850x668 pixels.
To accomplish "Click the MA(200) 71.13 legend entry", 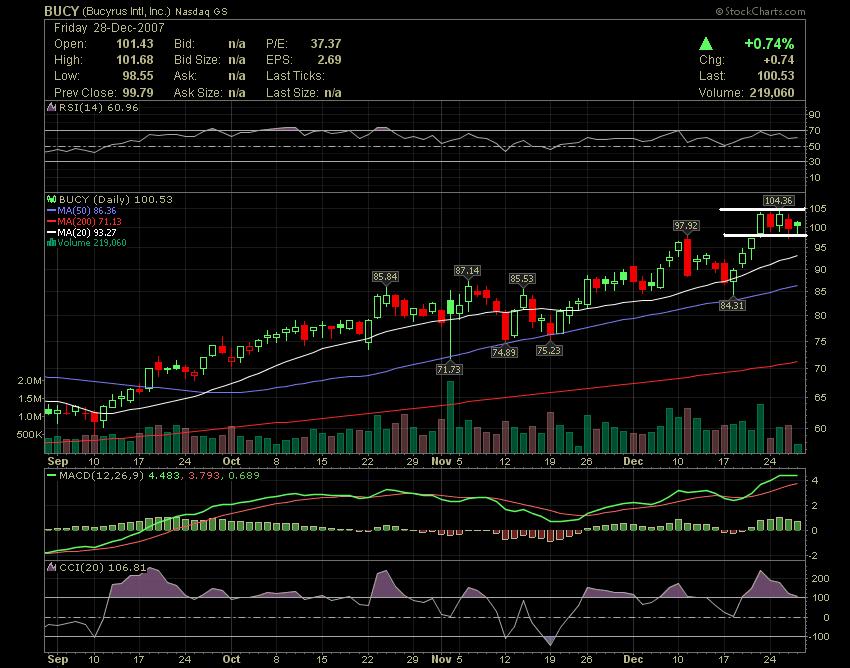I will [x=89, y=221].
